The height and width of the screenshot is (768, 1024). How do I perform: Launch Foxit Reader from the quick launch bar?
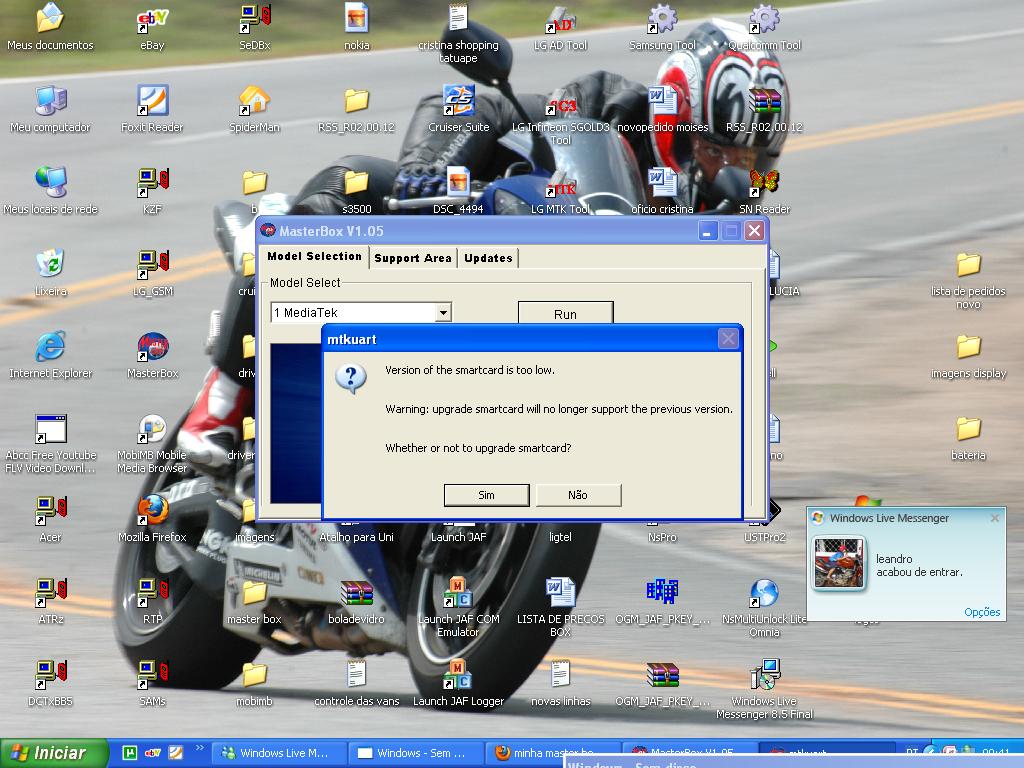click(x=176, y=753)
